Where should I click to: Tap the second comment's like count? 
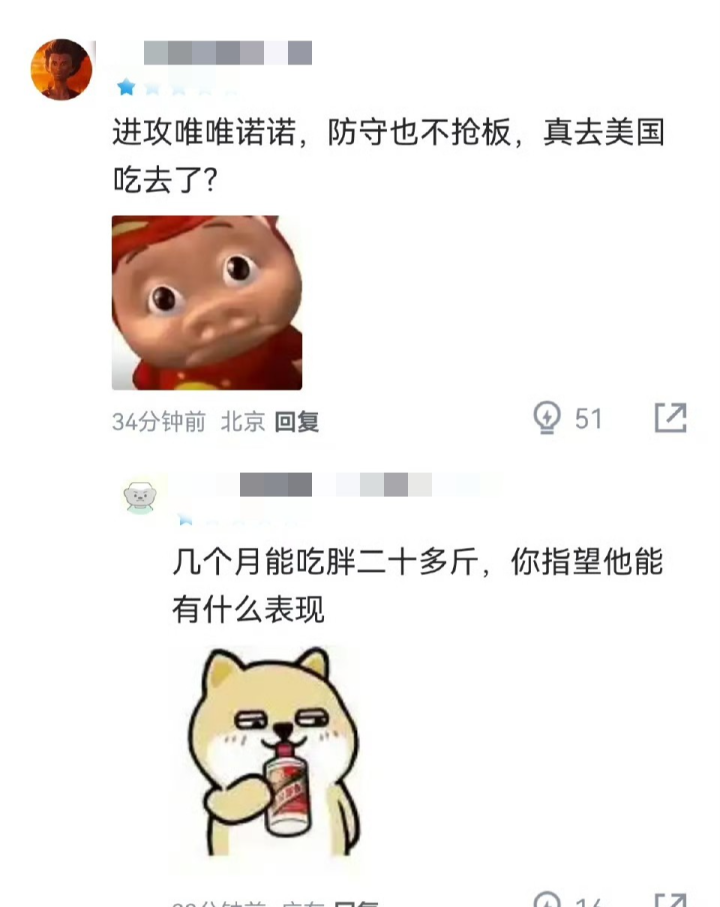(x=589, y=901)
